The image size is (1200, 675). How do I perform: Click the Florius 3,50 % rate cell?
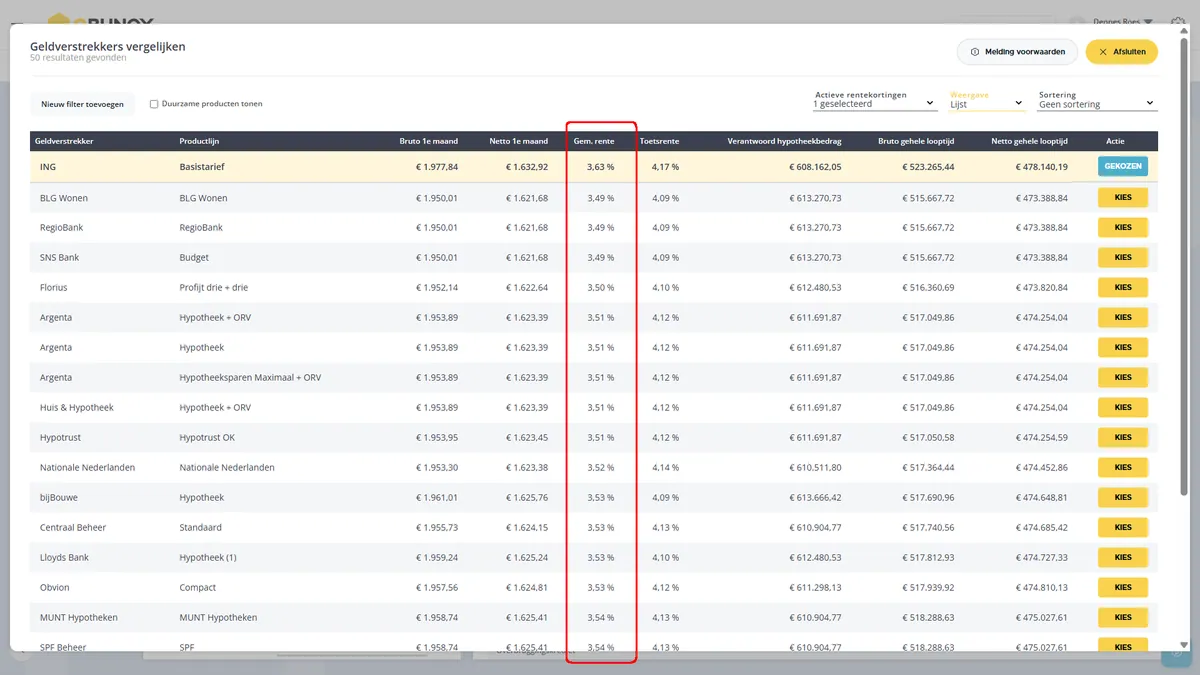pyautogui.click(x=601, y=288)
